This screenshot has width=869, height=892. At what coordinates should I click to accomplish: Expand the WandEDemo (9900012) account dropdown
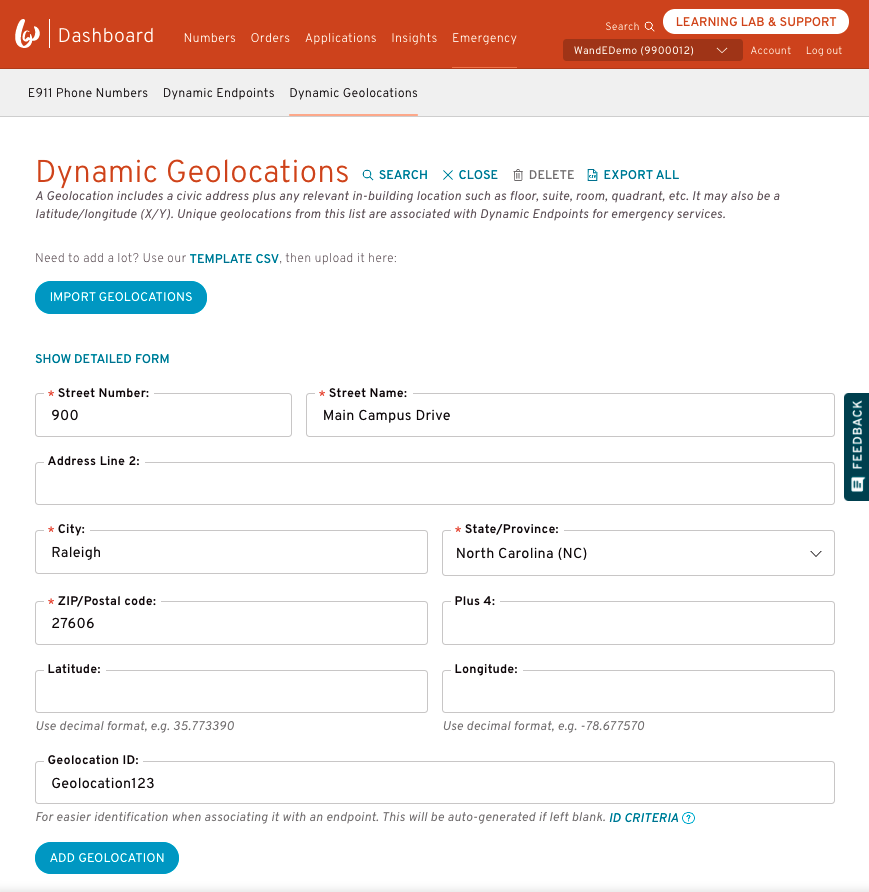click(652, 50)
